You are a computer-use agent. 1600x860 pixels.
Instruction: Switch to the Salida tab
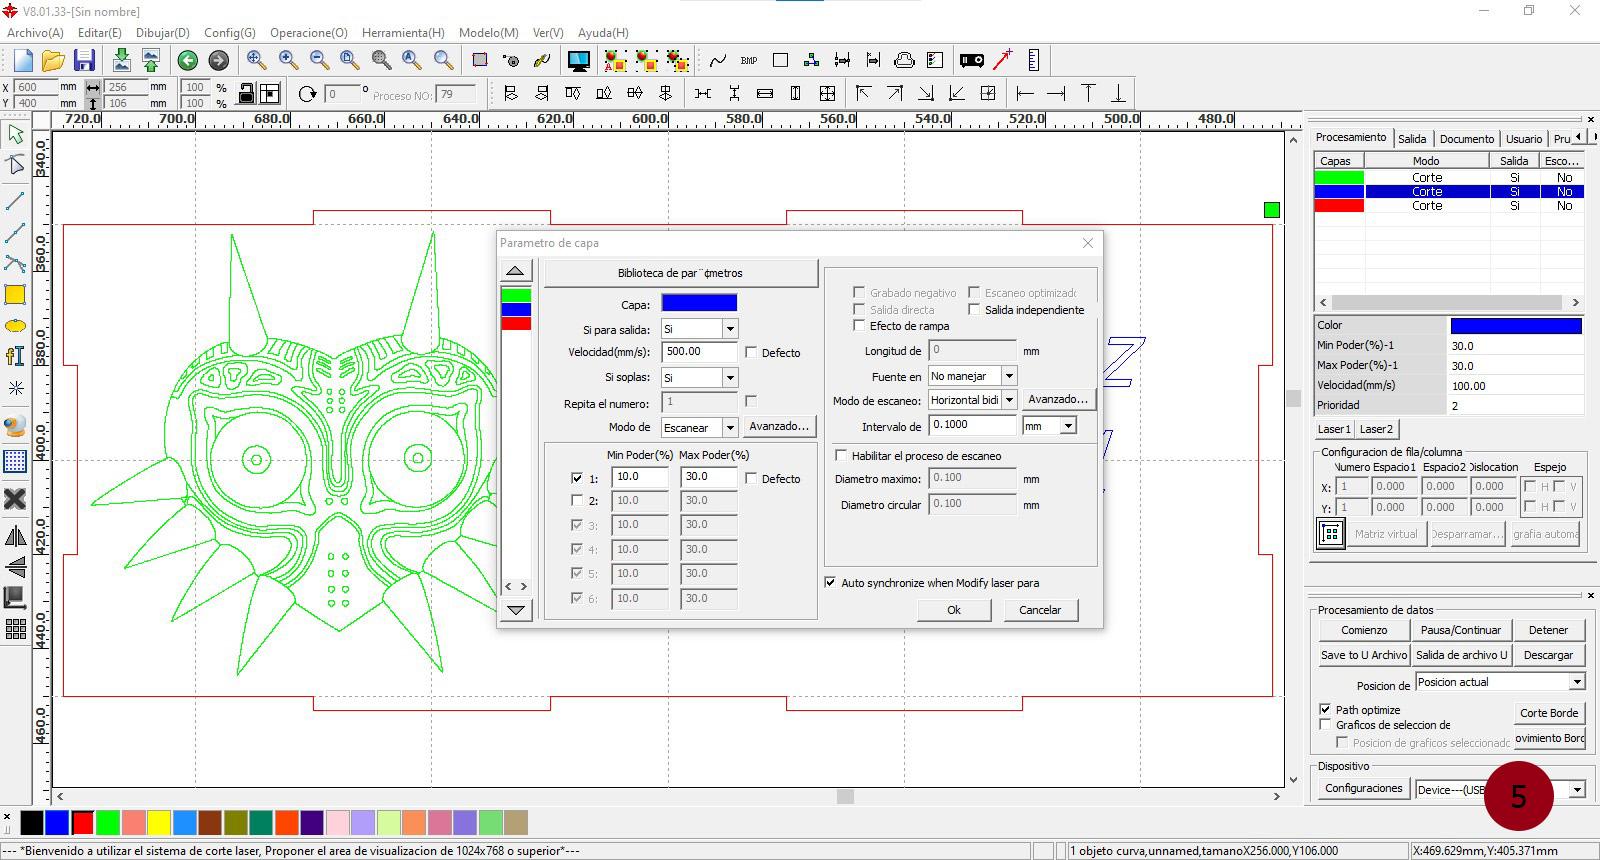tap(1412, 139)
